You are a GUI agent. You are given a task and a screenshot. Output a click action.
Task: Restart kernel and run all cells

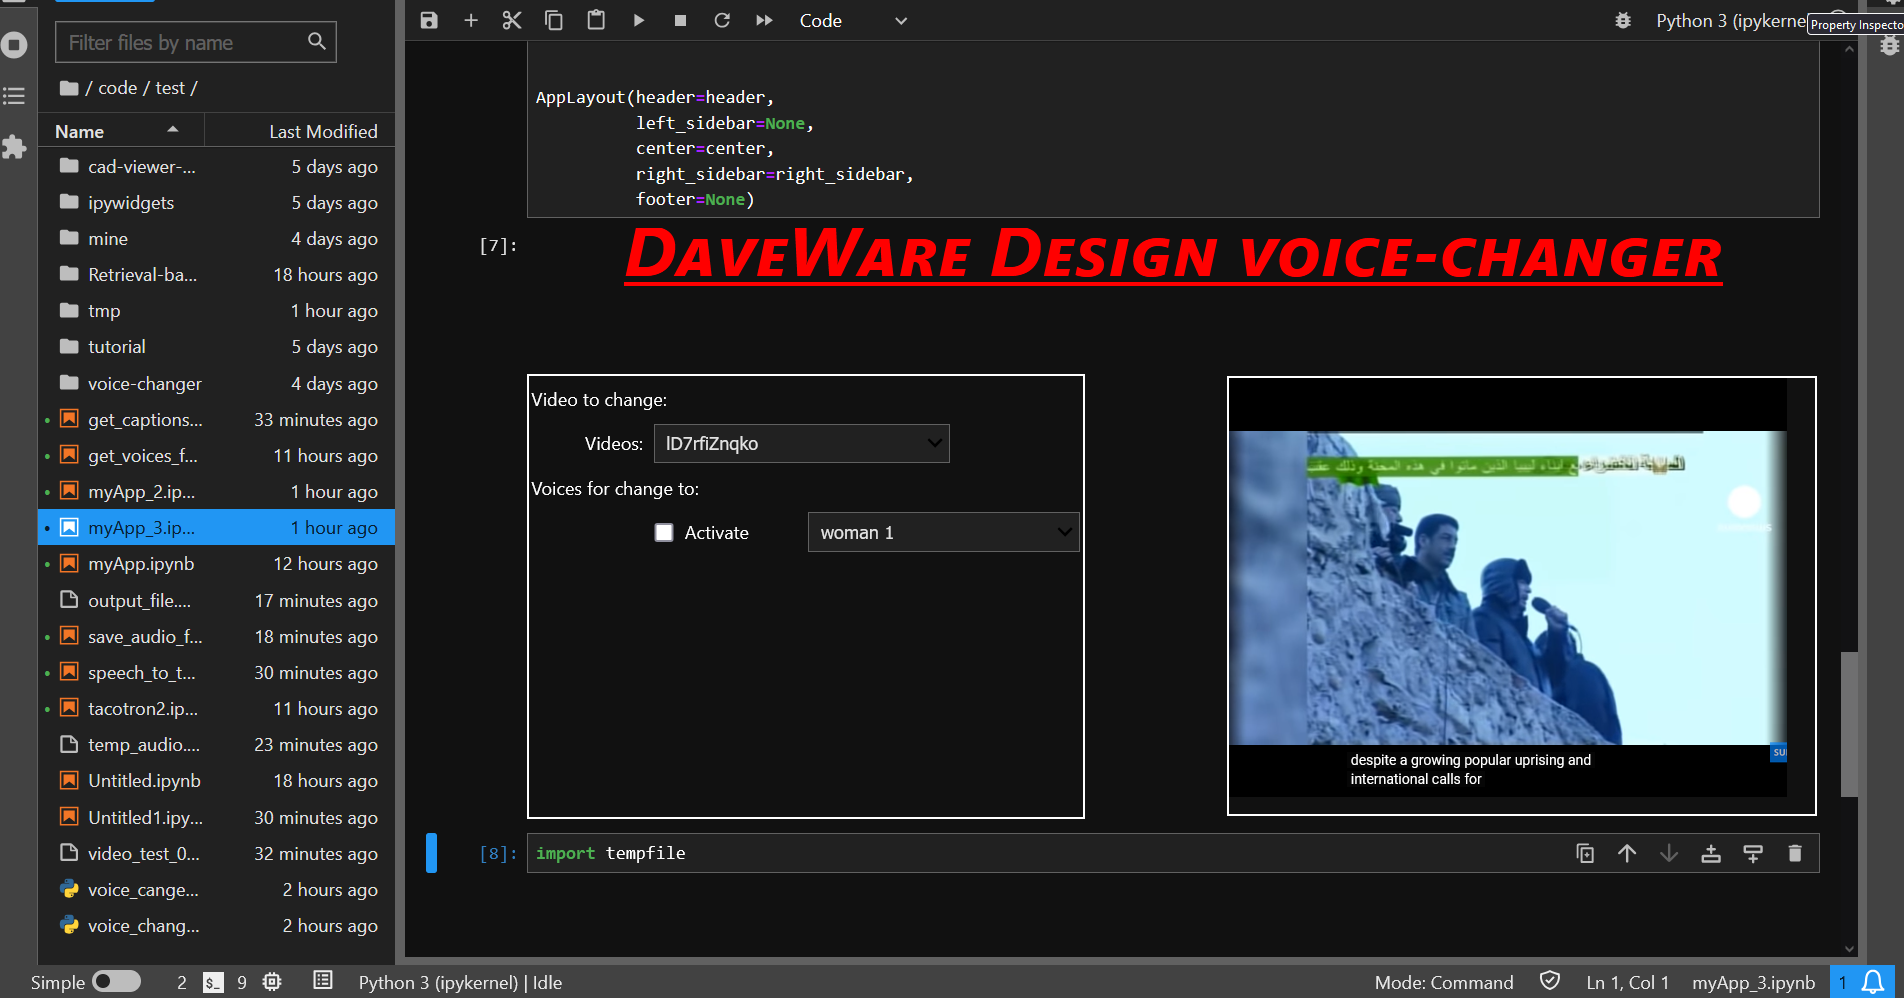click(x=764, y=20)
